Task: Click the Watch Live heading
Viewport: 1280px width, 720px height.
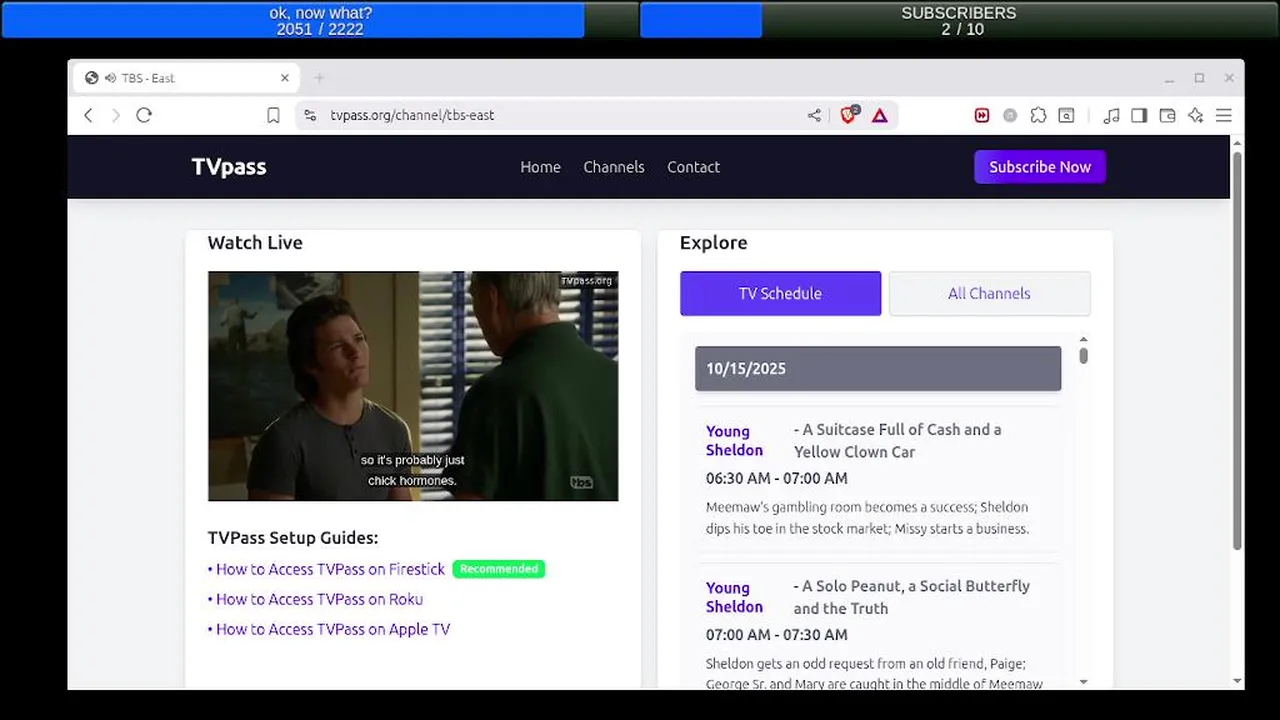Action: [255, 243]
